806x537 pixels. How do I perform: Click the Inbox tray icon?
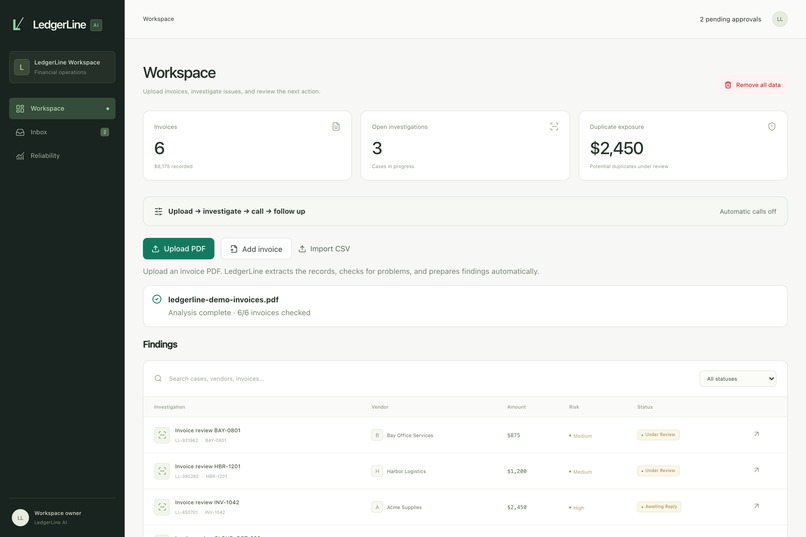pos(20,132)
